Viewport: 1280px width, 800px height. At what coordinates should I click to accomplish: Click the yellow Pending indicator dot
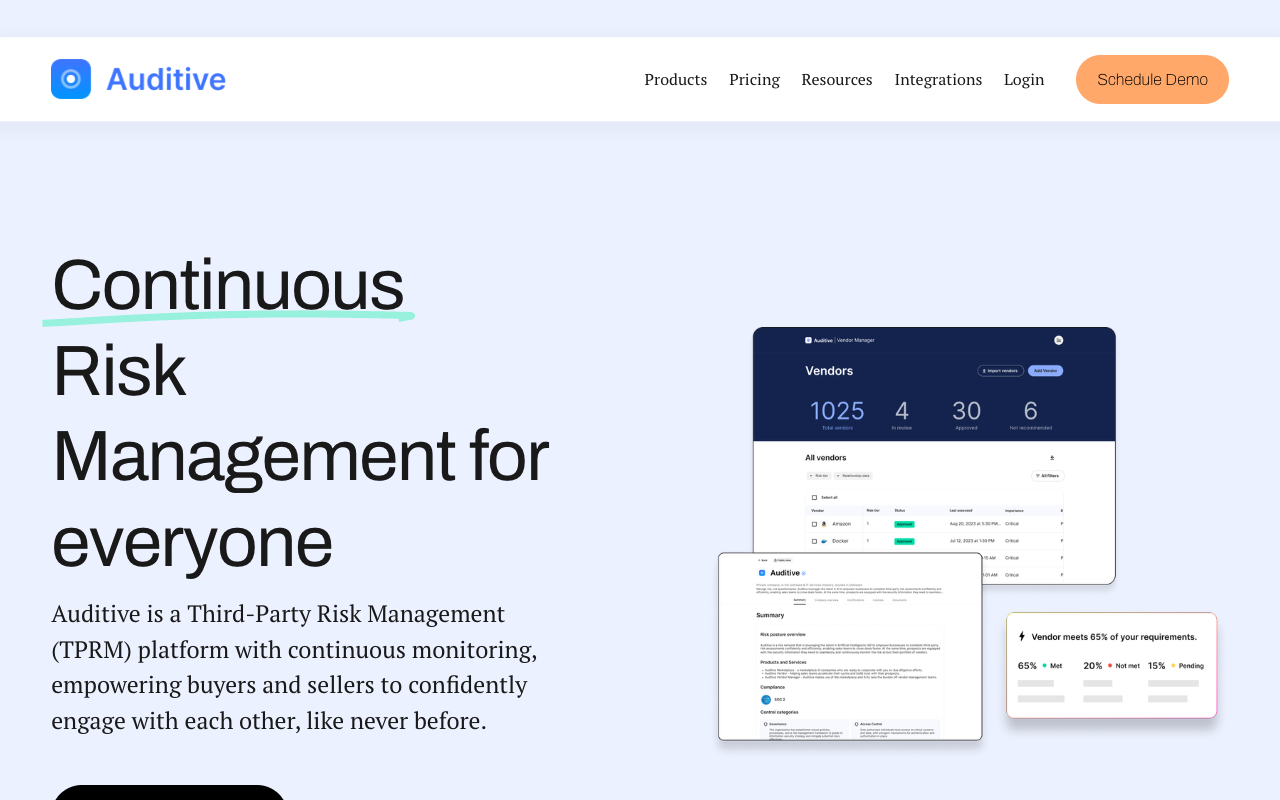(1173, 665)
